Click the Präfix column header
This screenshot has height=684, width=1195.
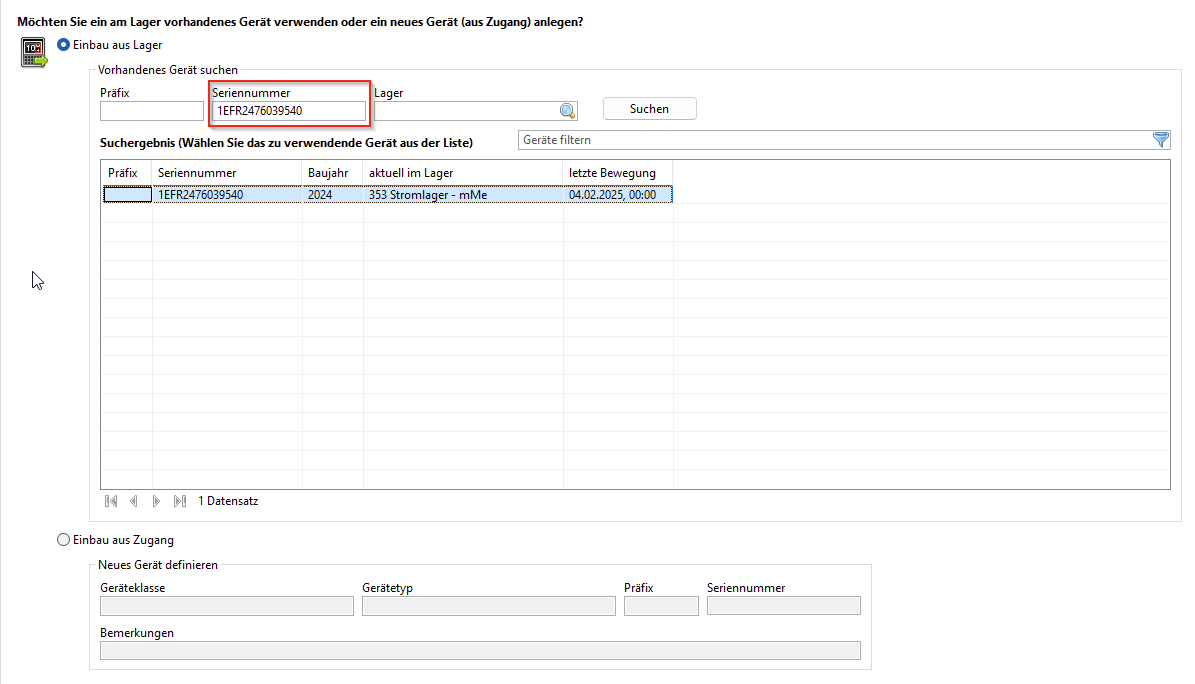point(126,173)
